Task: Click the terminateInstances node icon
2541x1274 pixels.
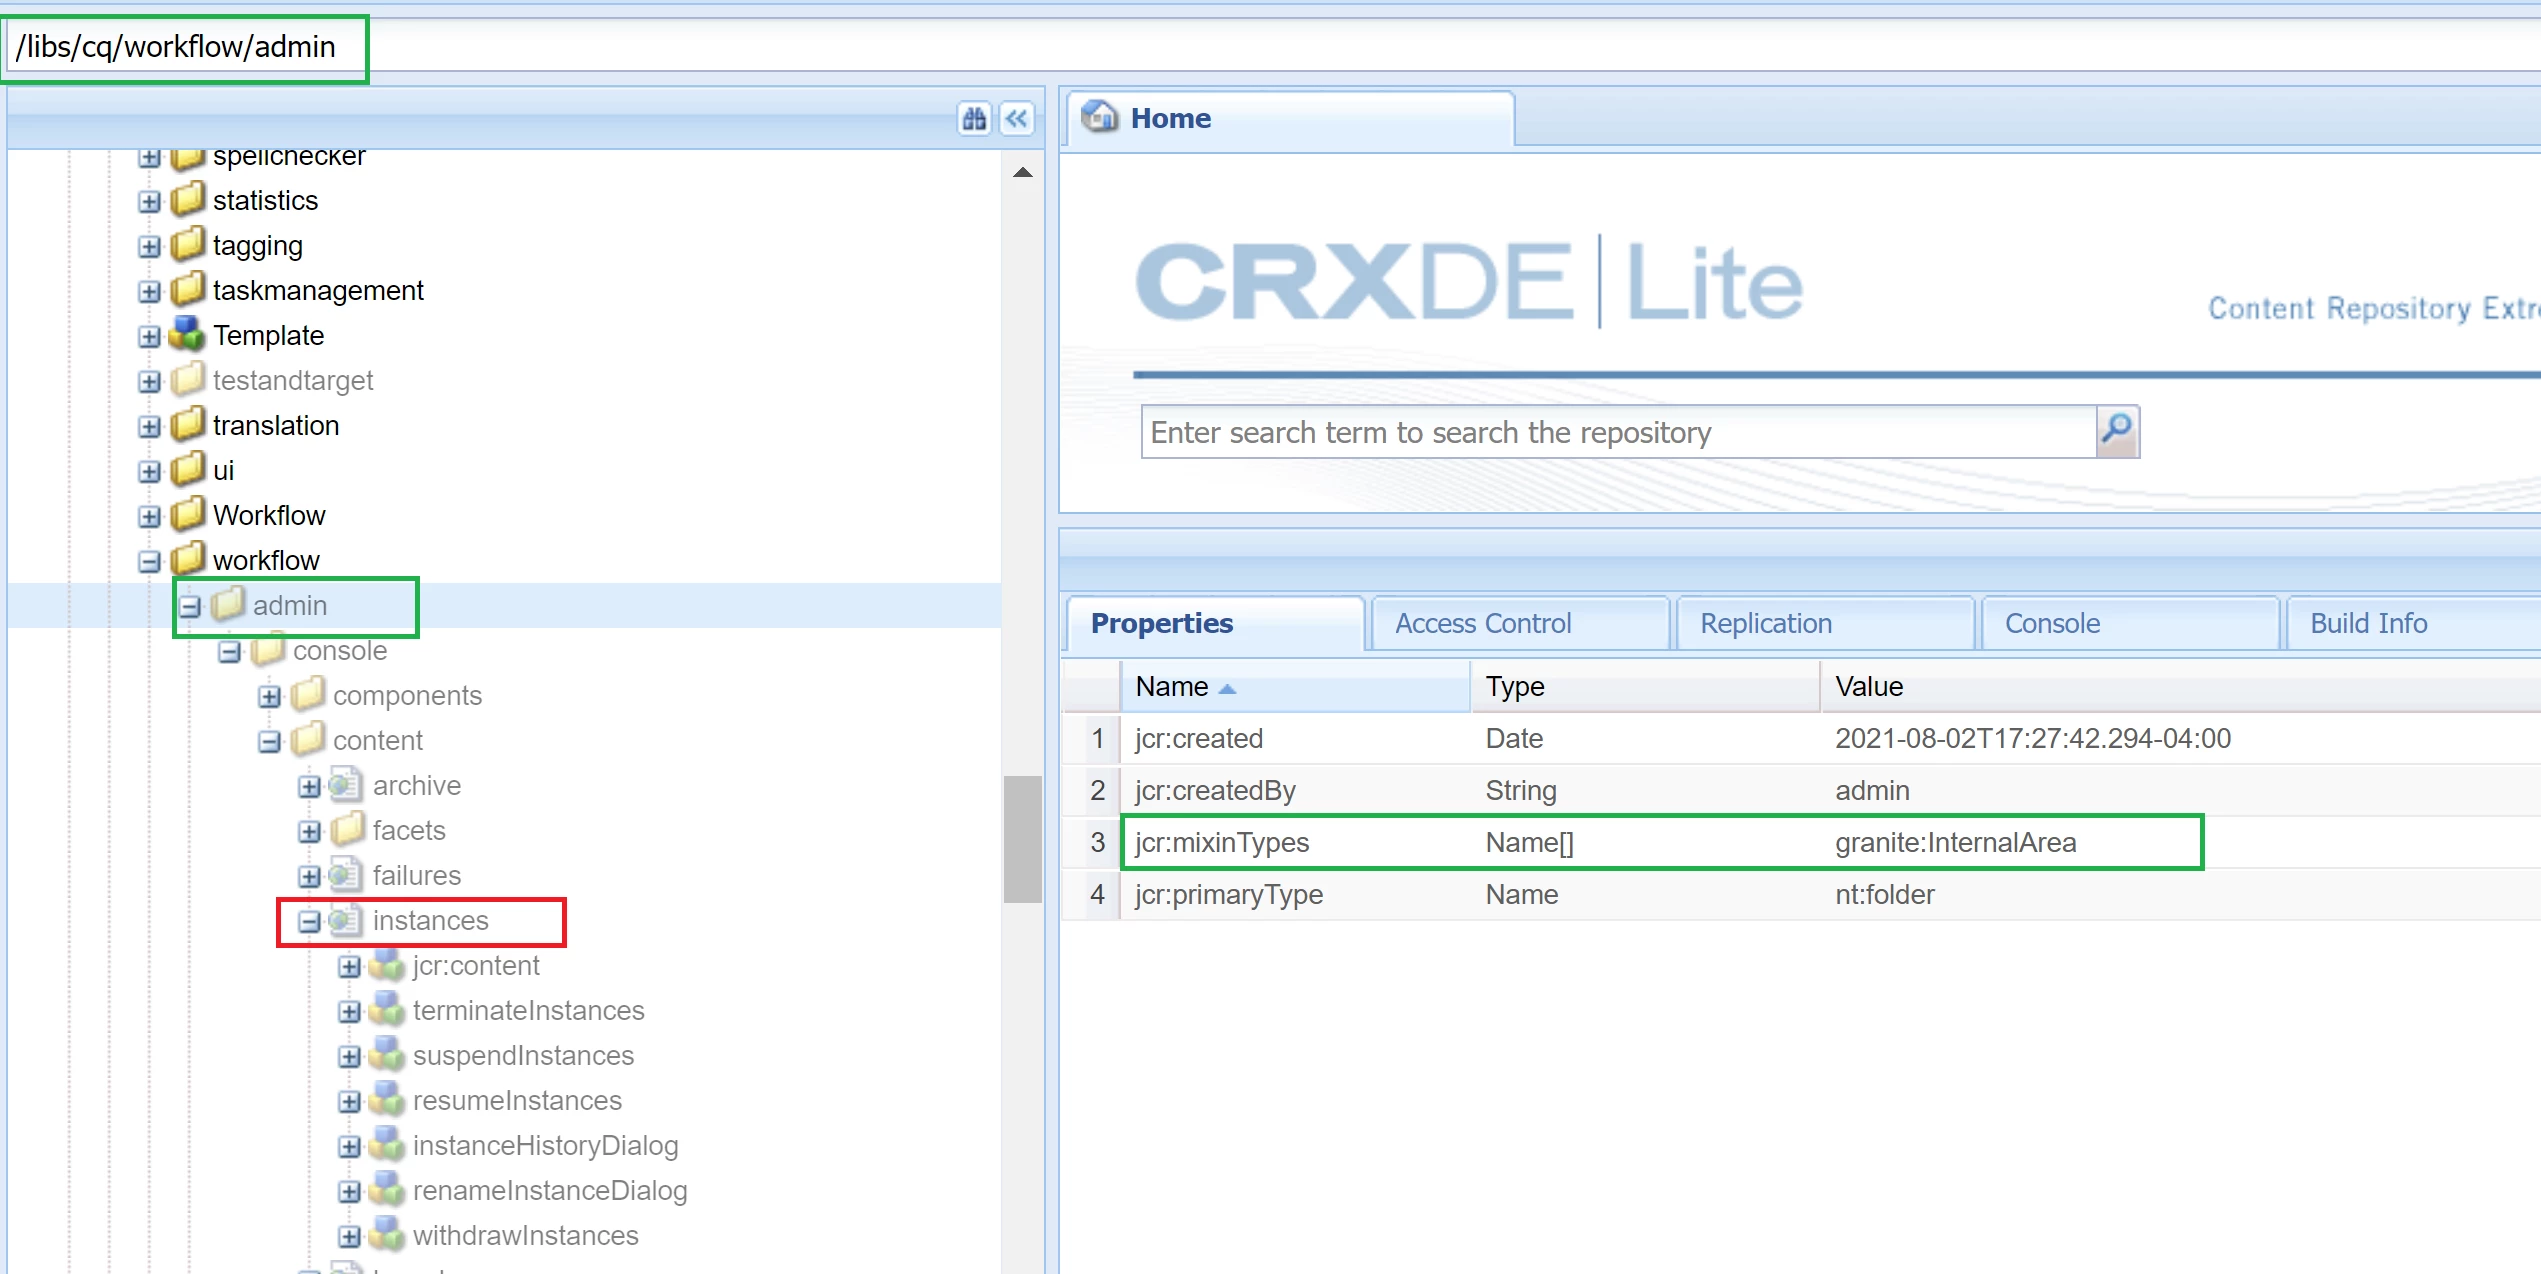Action: [x=386, y=1010]
